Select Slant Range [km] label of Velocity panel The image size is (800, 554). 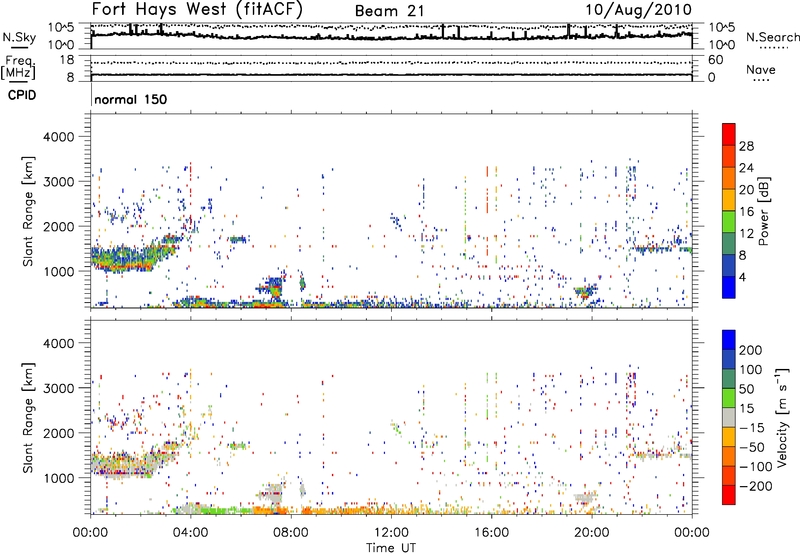click(x=28, y=418)
